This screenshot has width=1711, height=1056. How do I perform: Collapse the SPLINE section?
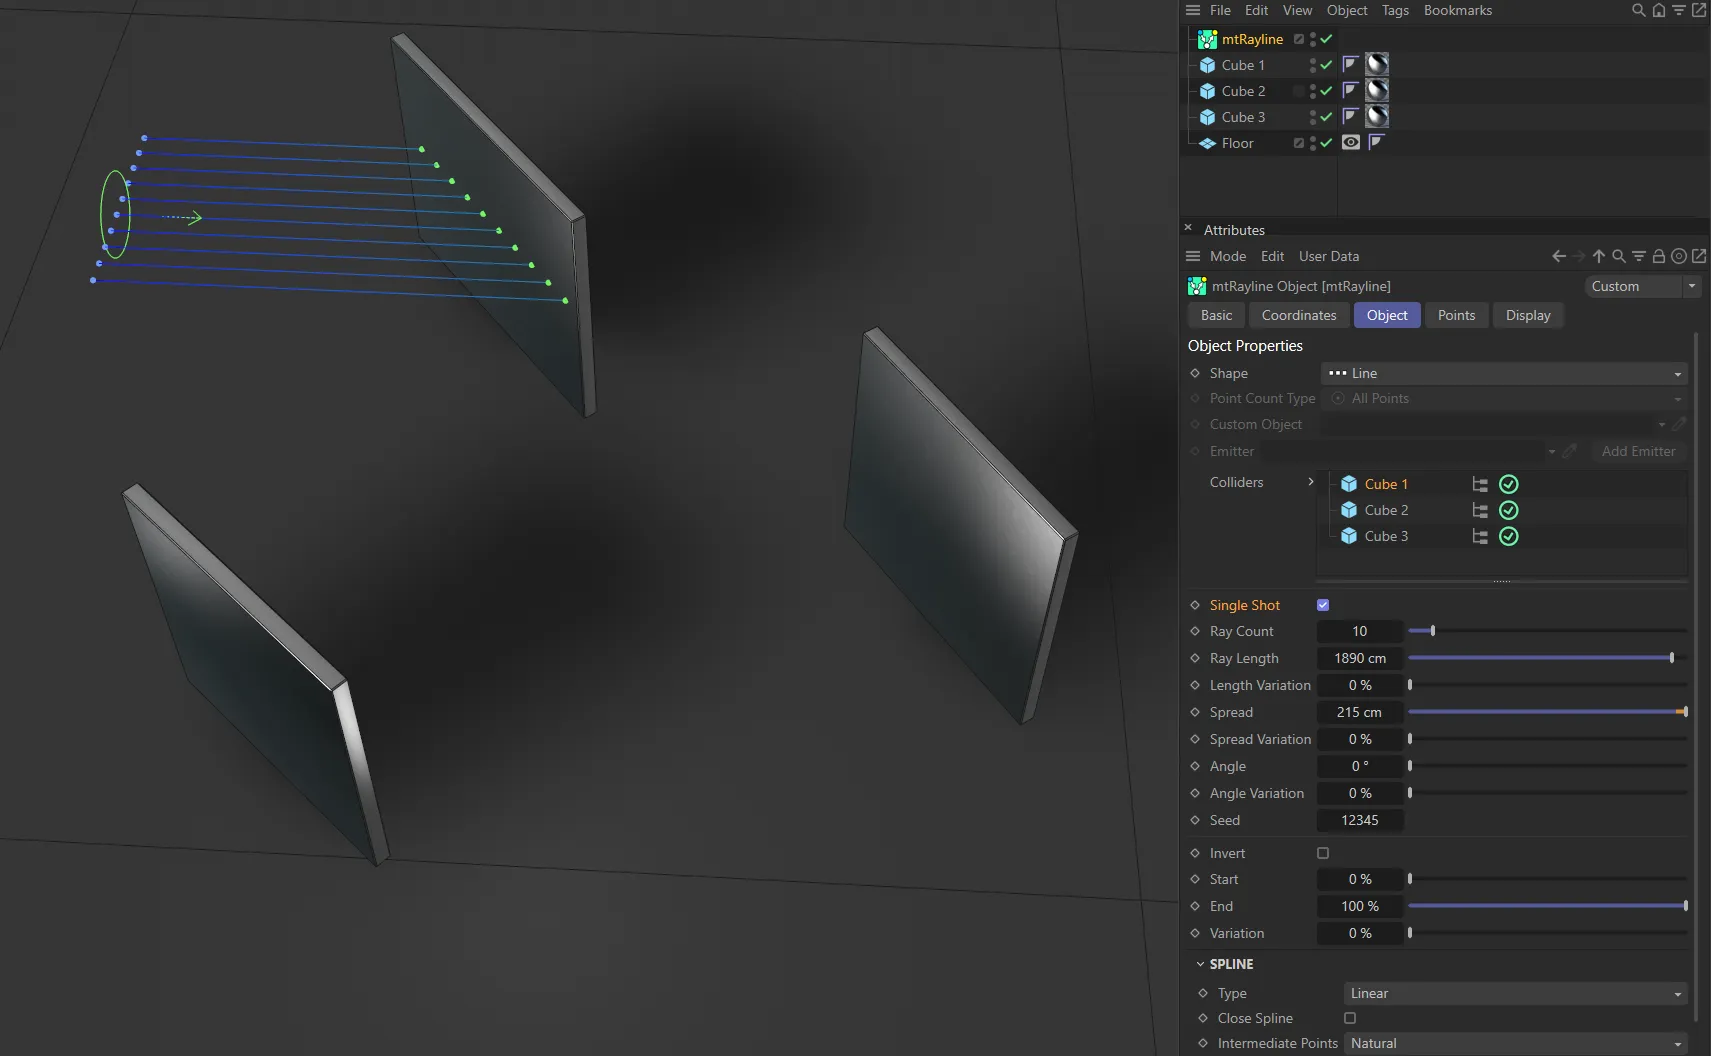click(1200, 964)
